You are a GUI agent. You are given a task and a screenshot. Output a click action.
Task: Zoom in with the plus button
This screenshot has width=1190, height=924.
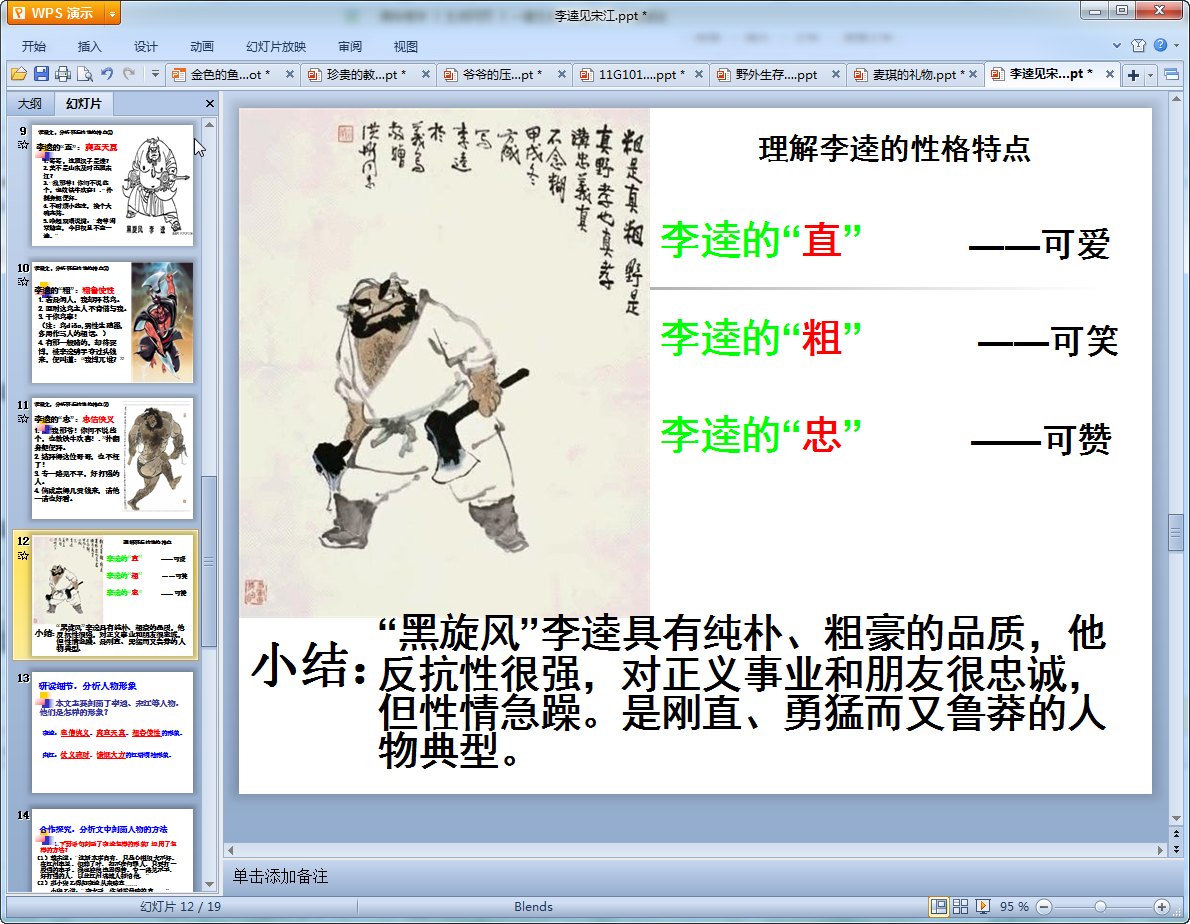pyautogui.click(x=1161, y=907)
